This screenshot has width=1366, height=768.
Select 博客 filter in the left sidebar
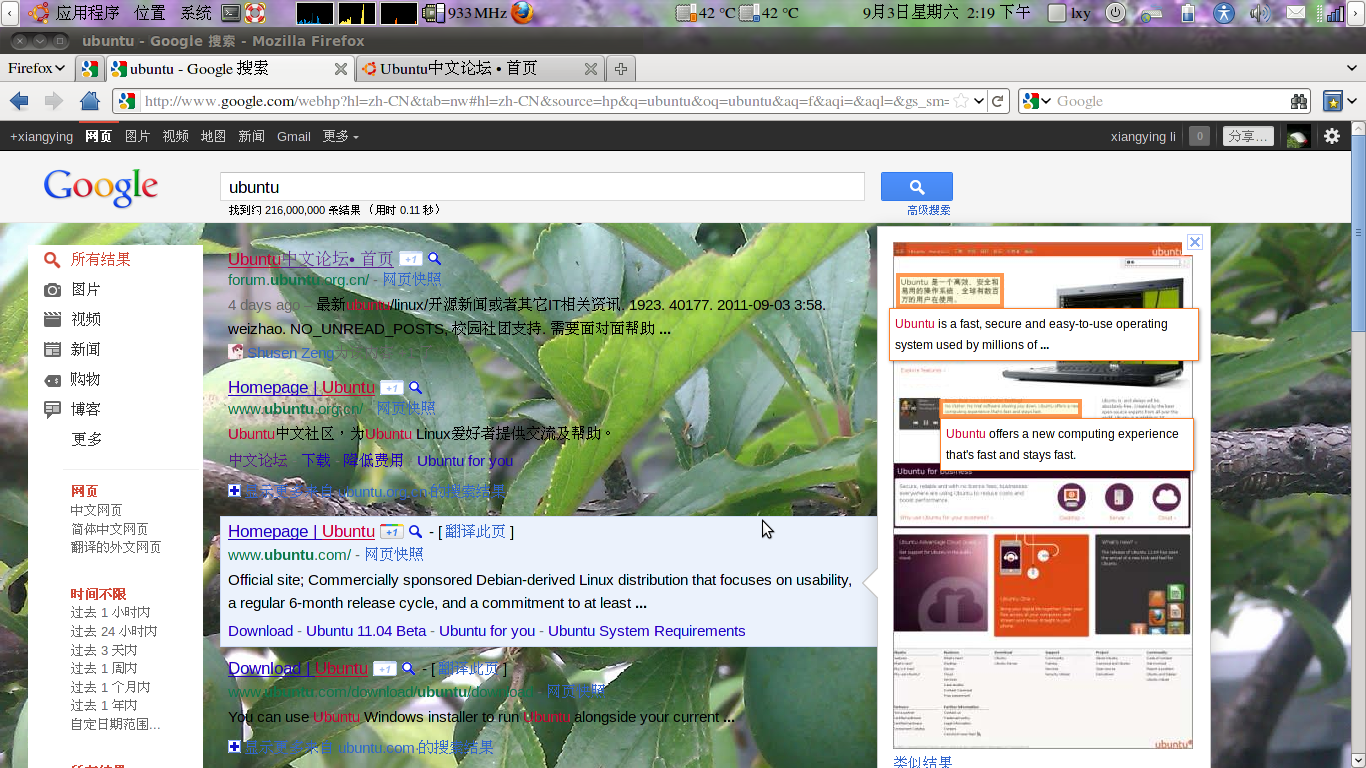[85, 409]
